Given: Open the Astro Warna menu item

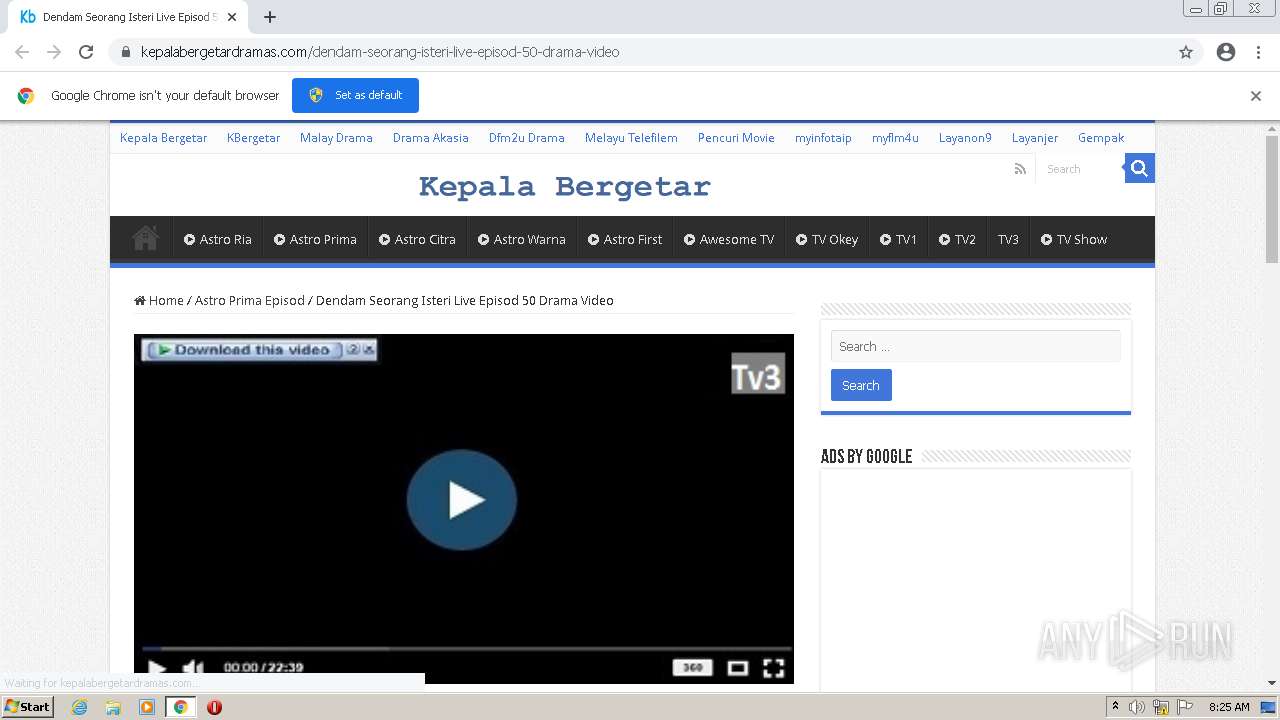Looking at the screenshot, I should (522, 239).
